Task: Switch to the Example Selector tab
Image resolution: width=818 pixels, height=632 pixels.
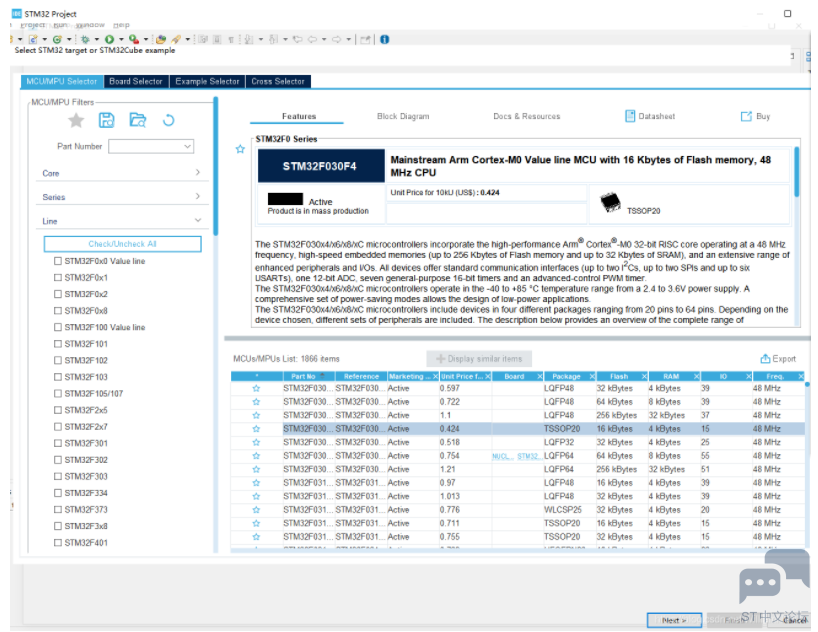Action: 207,81
